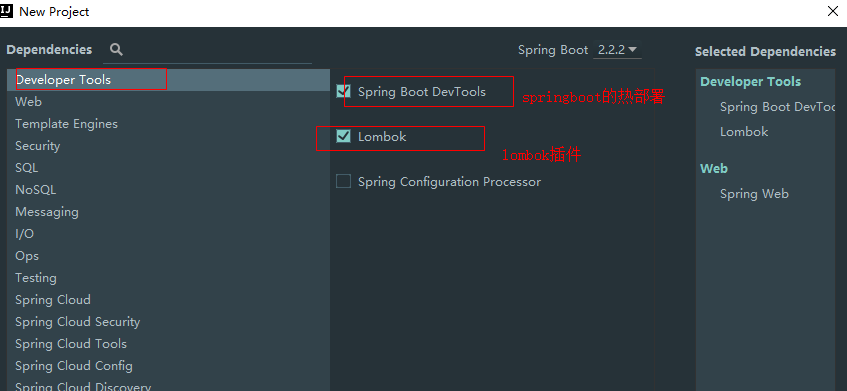Click Lombok in Selected Dependencies panel
847x391 pixels.
pyautogui.click(x=744, y=132)
